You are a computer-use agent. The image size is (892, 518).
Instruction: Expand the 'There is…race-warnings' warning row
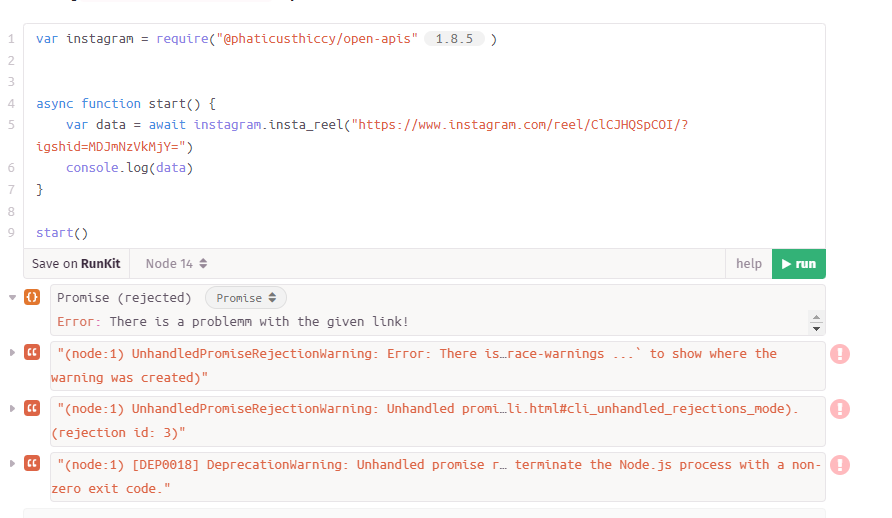tap(12, 353)
